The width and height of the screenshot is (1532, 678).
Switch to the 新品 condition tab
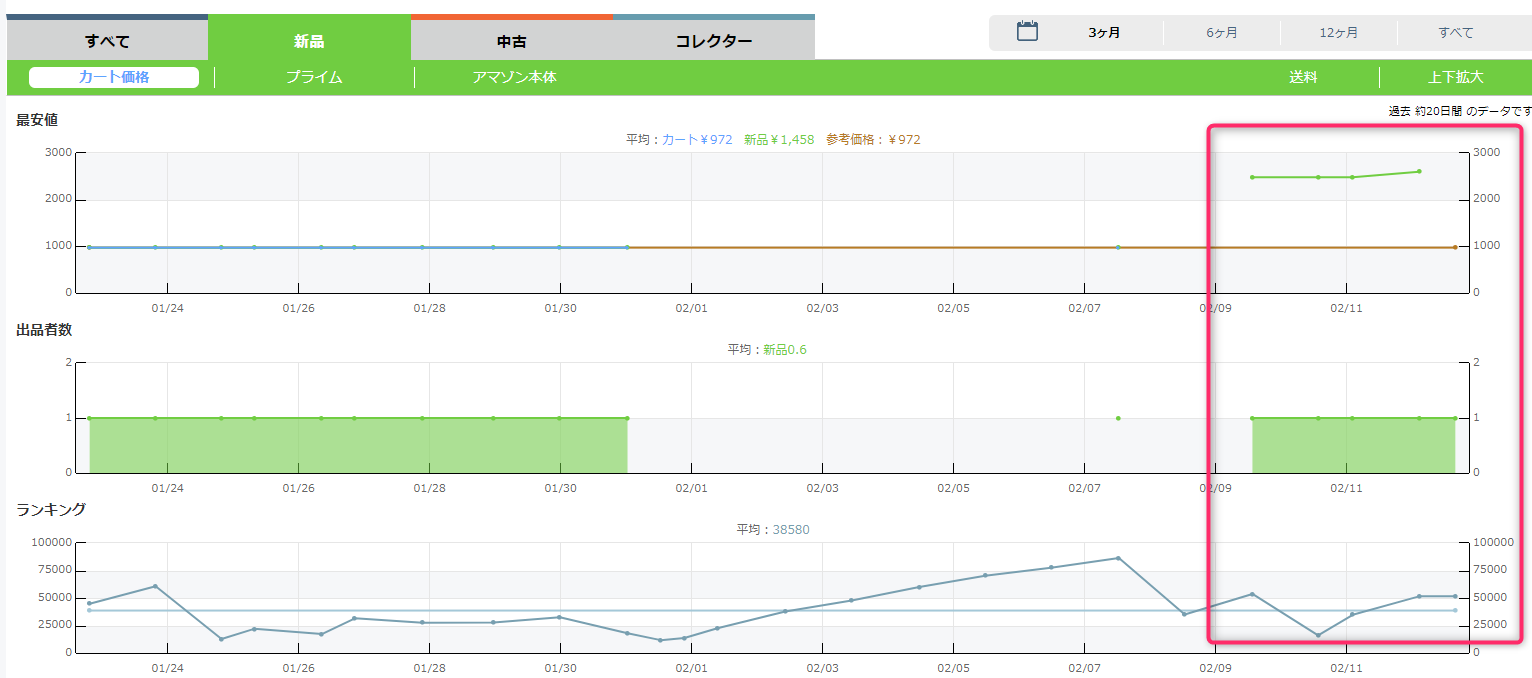tap(309, 41)
